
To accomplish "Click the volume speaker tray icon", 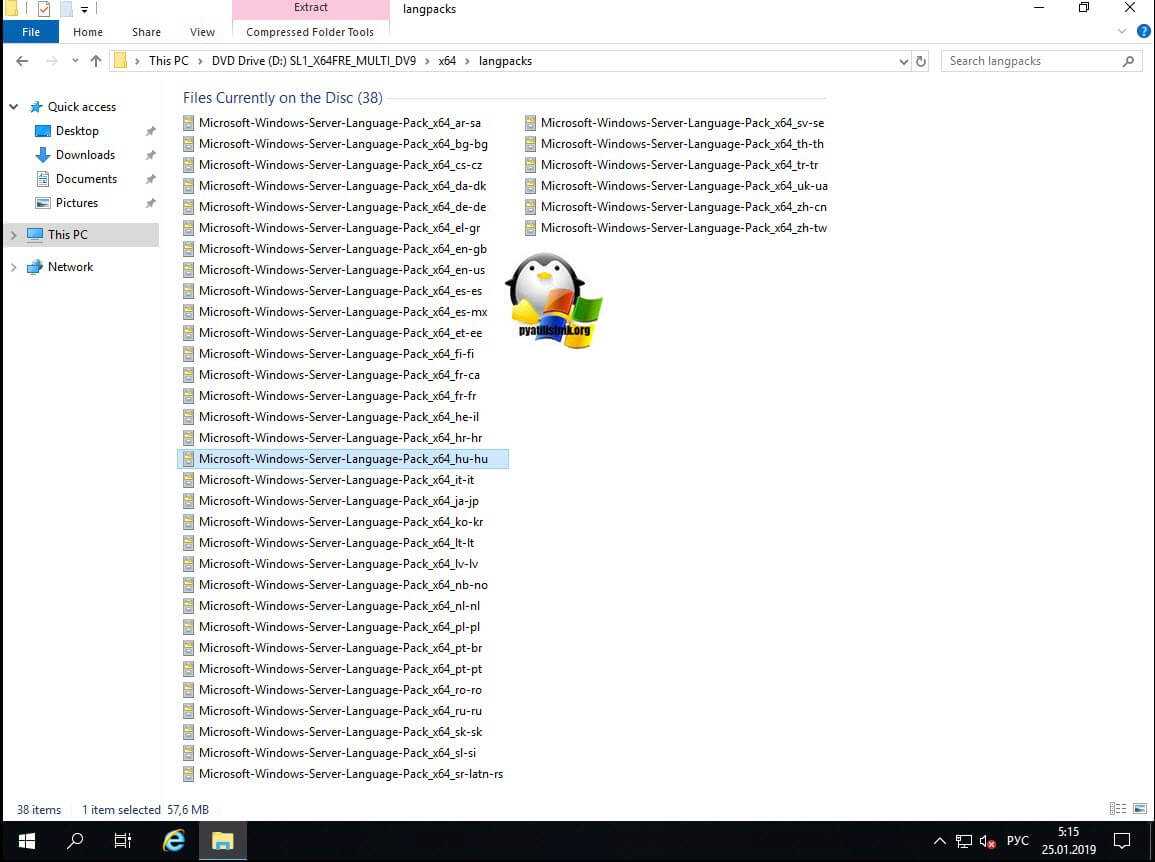I will point(987,841).
